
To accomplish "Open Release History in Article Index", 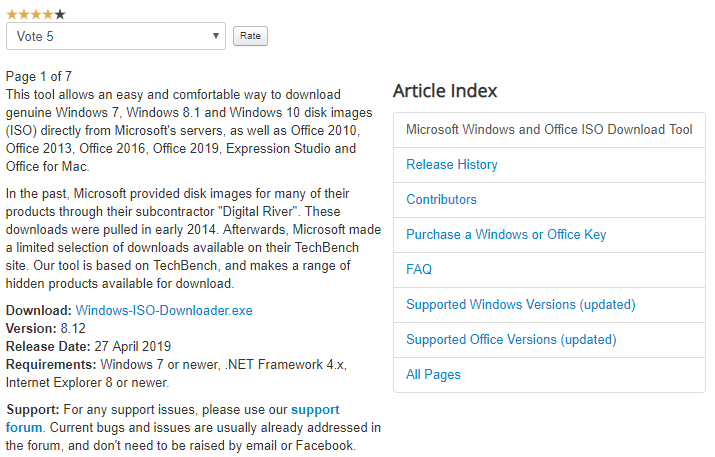I will pyautogui.click(x=451, y=165).
